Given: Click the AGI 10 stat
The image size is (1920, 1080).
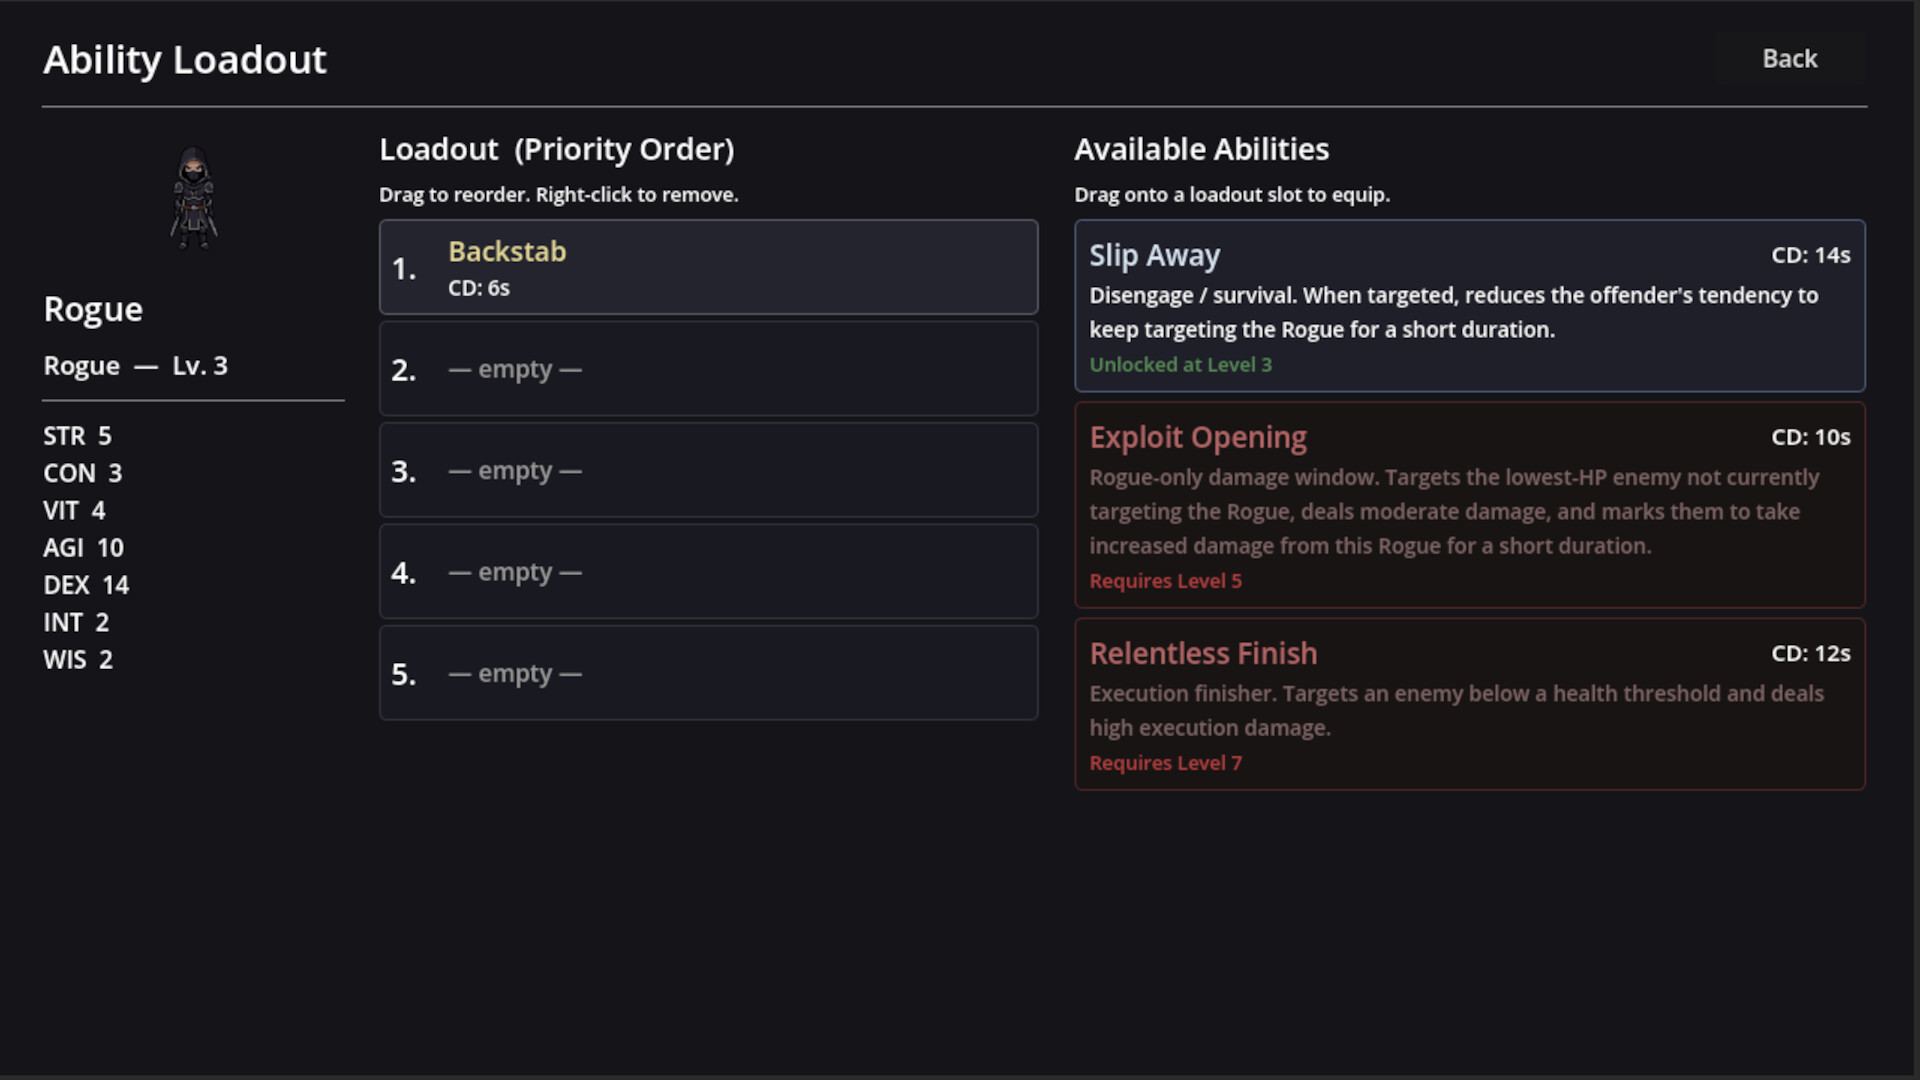Looking at the screenshot, I should [83, 548].
